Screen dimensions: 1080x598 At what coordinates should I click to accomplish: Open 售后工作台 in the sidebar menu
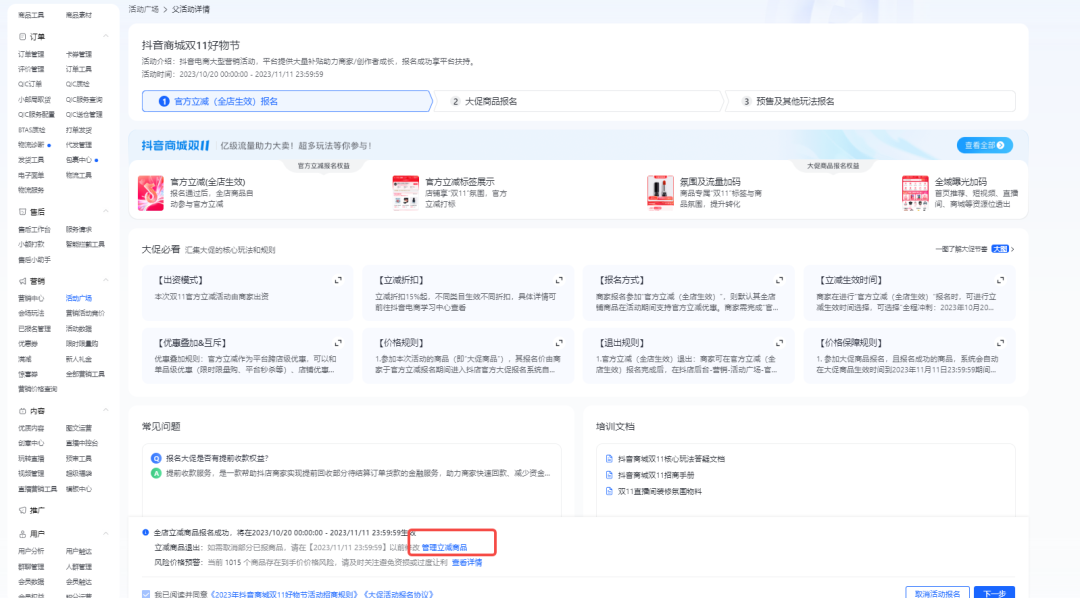(34, 230)
